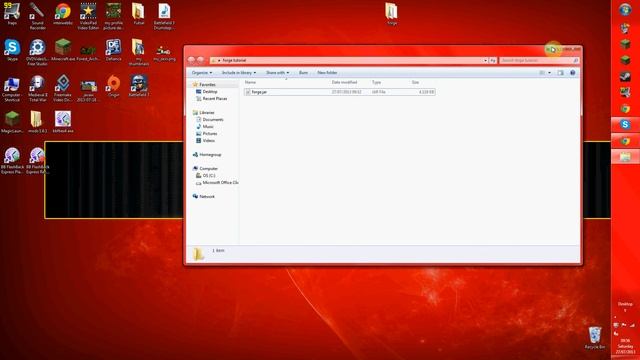Expand the Desktop toolbar chevron on the taskbar
The height and width of the screenshot is (360, 640).
point(625,311)
